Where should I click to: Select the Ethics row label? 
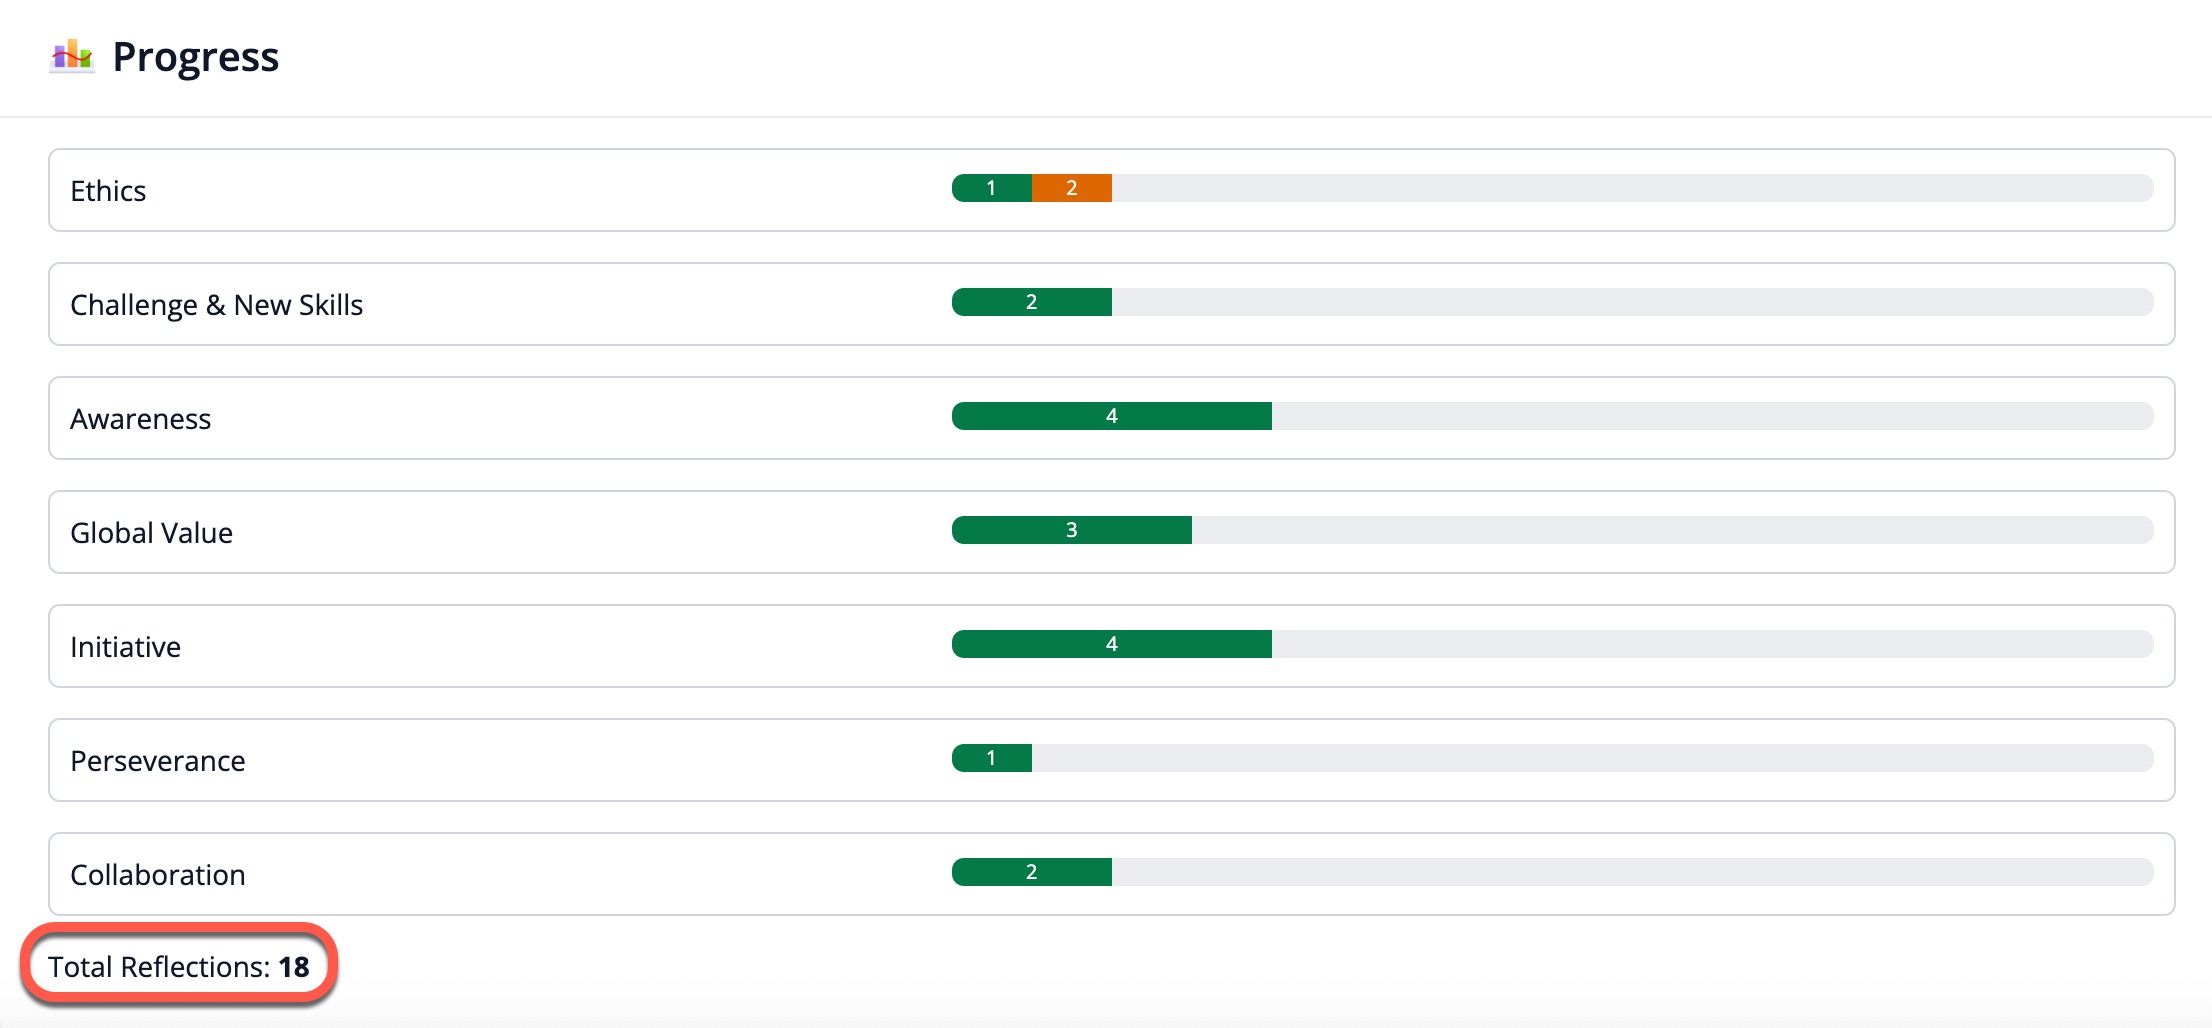[x=108, y=191]
